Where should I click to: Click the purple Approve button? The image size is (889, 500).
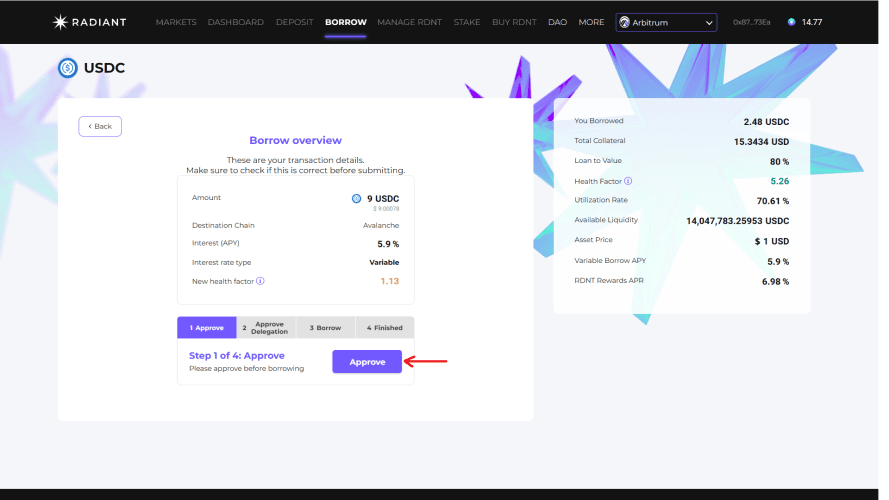367,362
